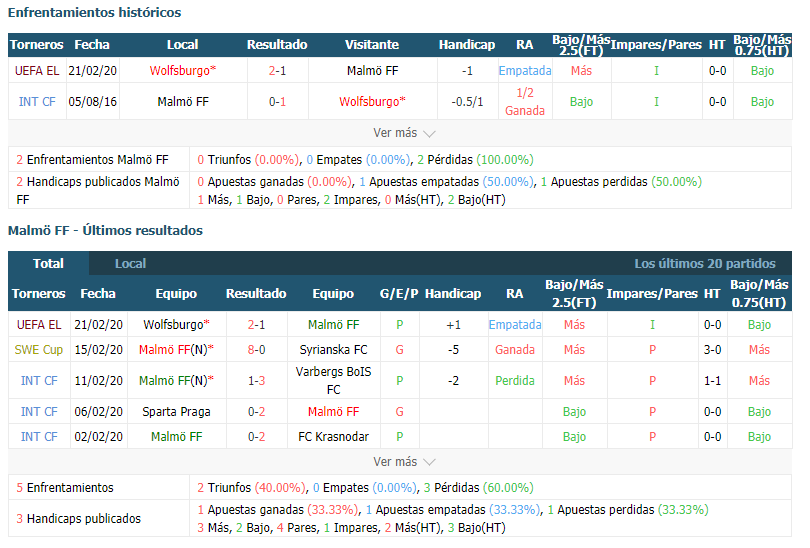The width and height of the screenshot is (810, 548).
Task: Click the Impares/Pares header in historical table
Action: click(x=656, y=45)
